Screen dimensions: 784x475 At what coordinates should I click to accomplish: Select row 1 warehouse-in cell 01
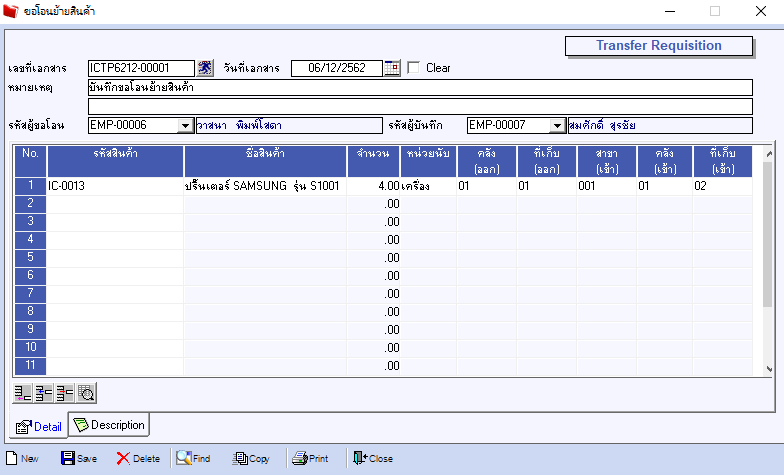tap(664, 186)
